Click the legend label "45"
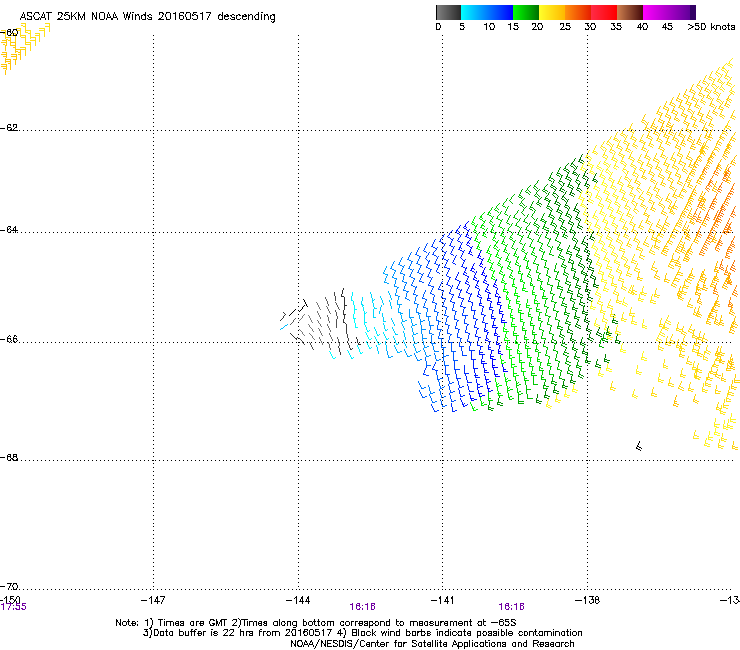 tap(667, 27)
